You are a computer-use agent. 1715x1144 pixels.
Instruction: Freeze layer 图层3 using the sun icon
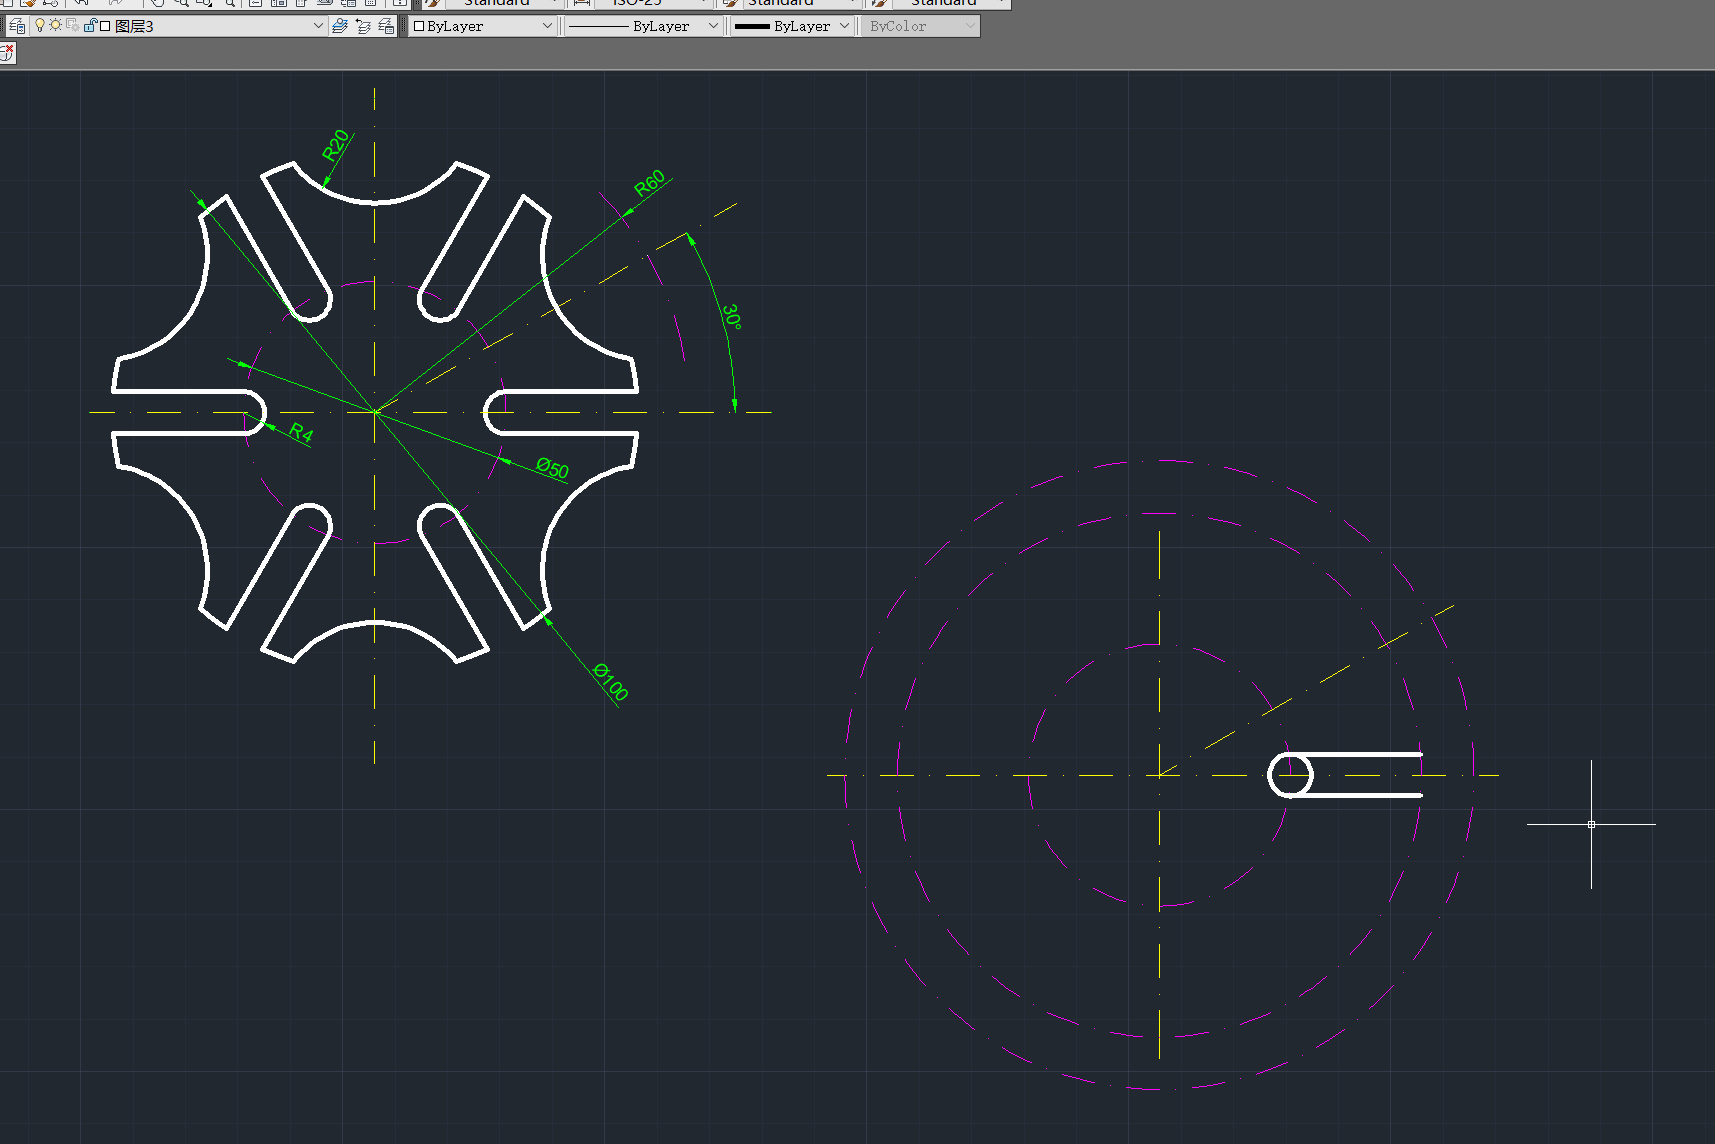tap(56, 26)
